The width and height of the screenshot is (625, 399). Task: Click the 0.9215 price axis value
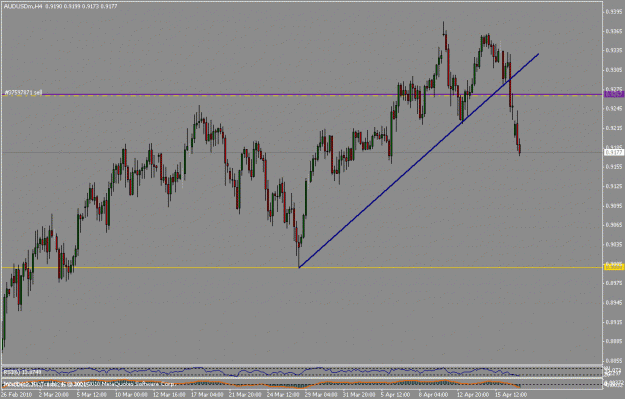[x=614, y=128]
